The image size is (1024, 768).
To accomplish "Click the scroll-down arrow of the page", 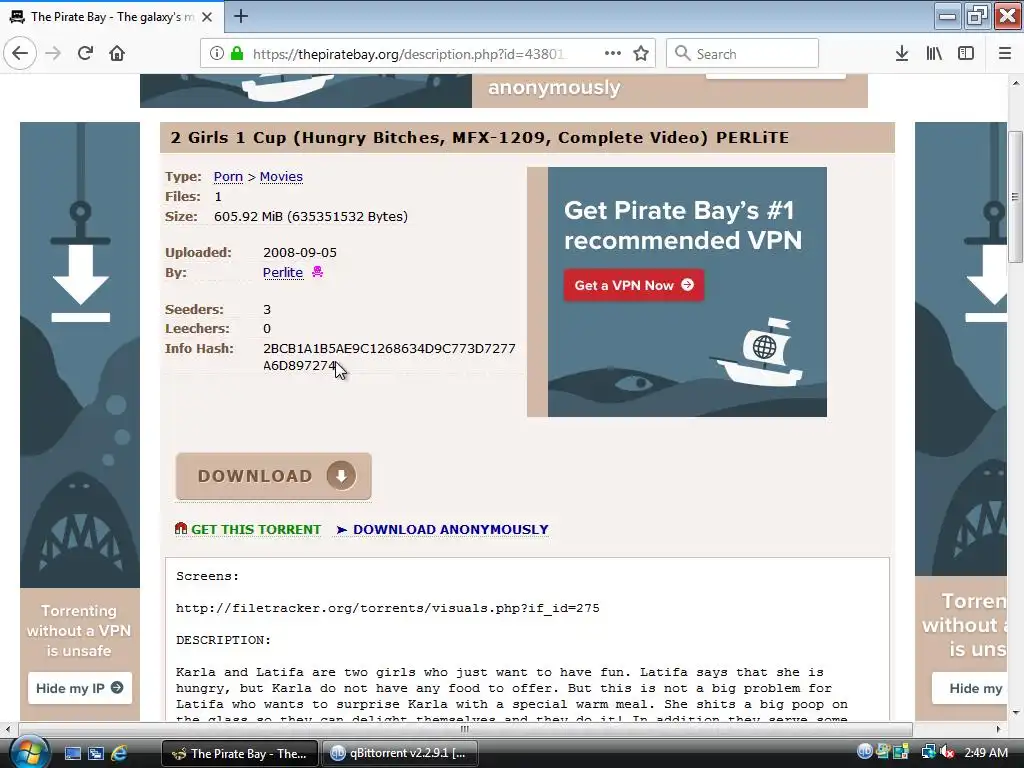I will pos(1015,712).
